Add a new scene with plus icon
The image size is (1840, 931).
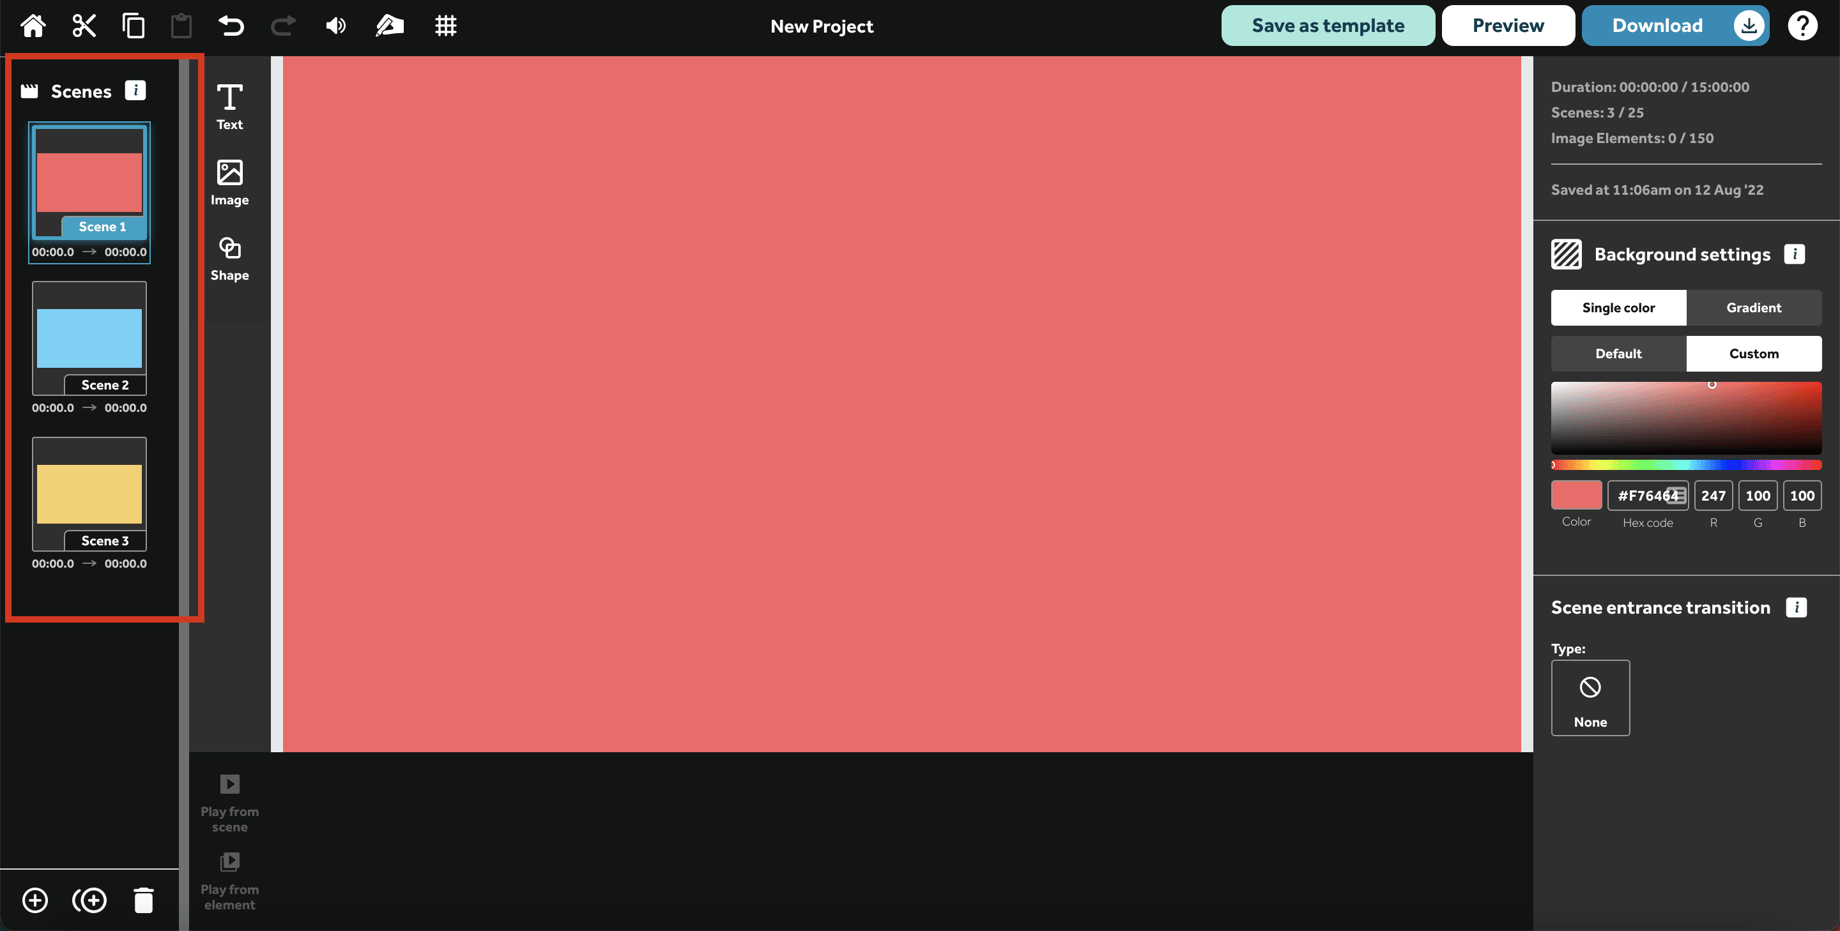35,900
